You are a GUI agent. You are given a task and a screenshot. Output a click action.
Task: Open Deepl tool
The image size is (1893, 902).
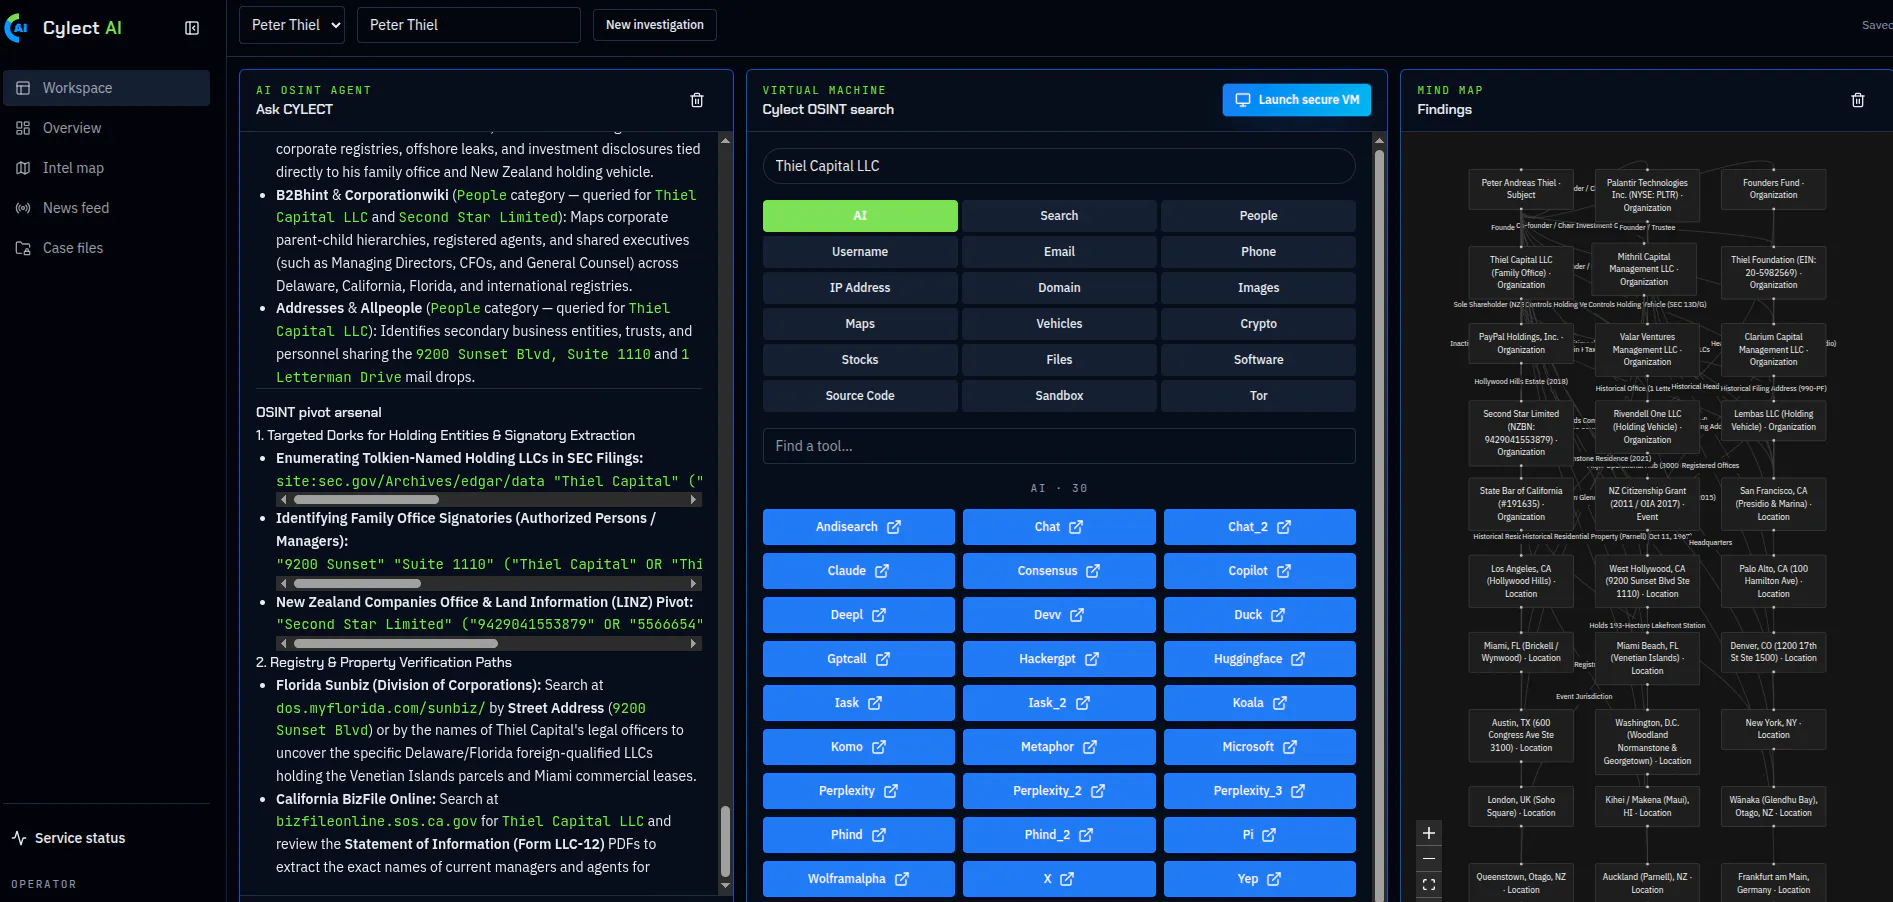pyautogui.click(x=859, y=615)
